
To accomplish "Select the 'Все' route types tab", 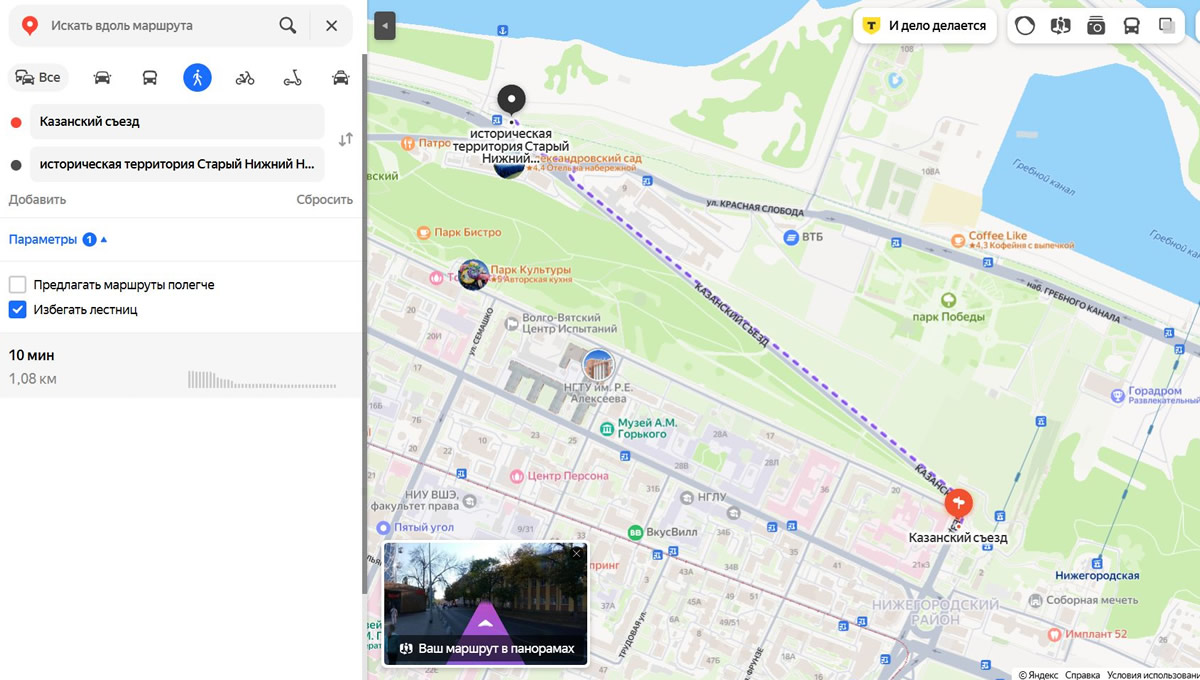I will [x=38, y=78].
